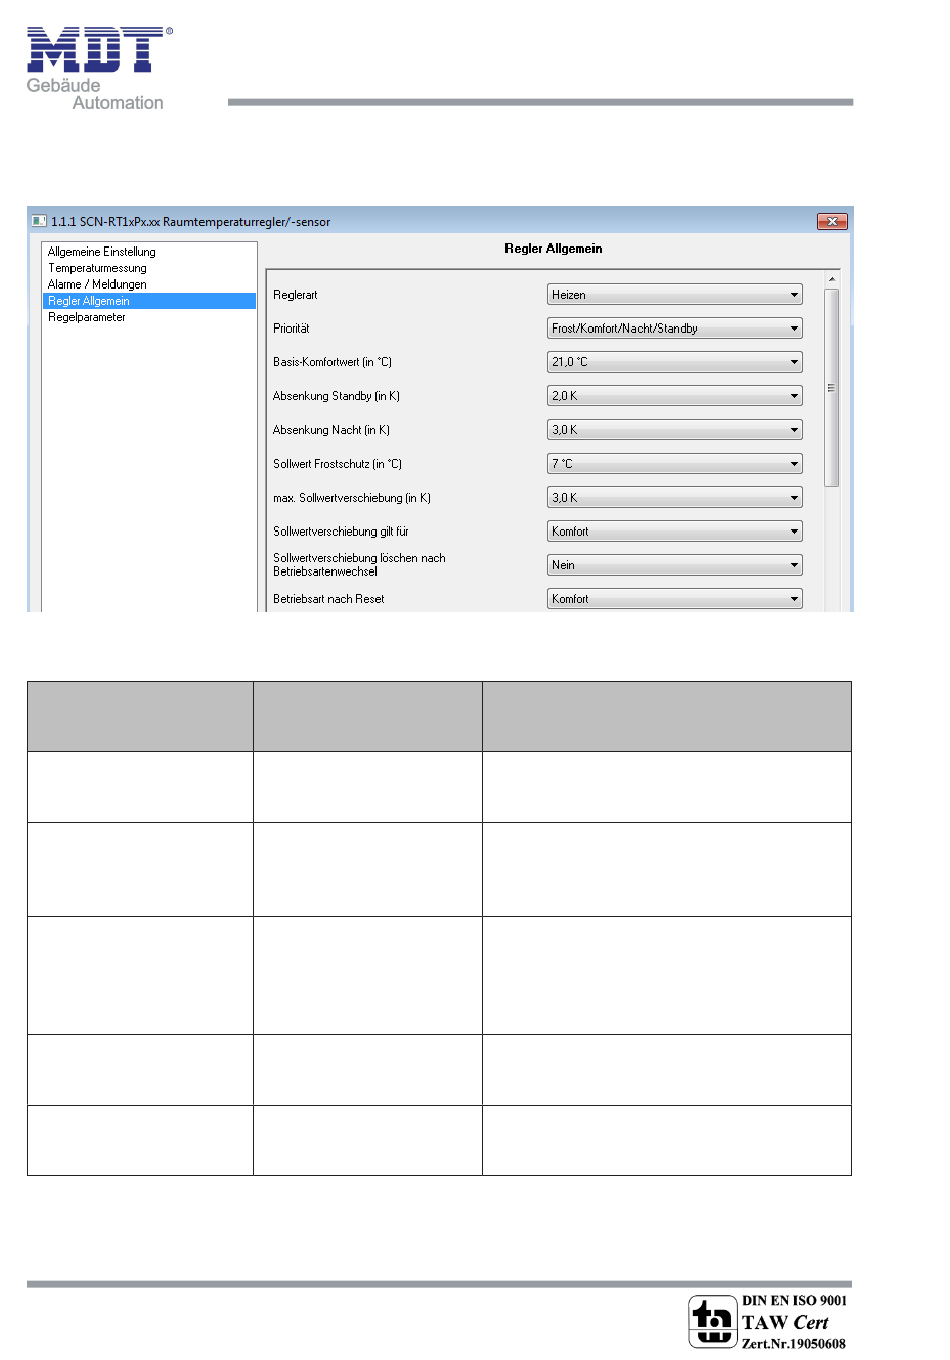Screen dimensions: 950x1360
Task: Open the Reglerart dropdown showing Heizen
Action: click(675, 295)
